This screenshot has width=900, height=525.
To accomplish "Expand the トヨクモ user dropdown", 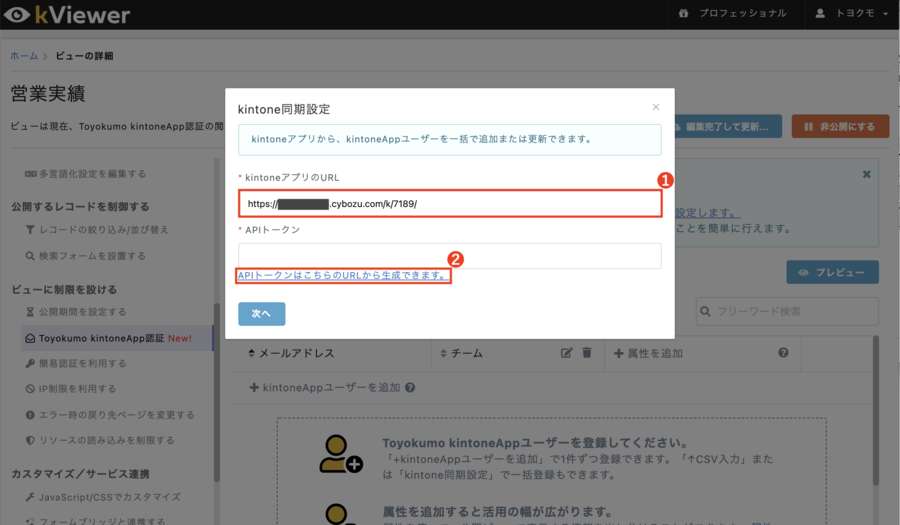I will click(x=852, y=13).
